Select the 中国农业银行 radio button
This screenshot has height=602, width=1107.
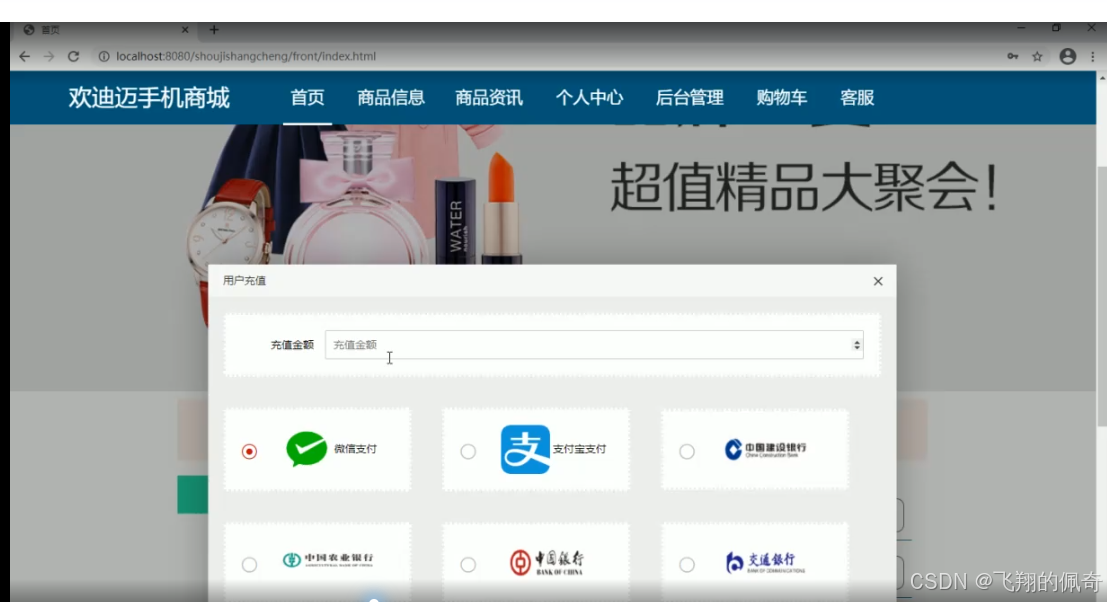point(249,565)
